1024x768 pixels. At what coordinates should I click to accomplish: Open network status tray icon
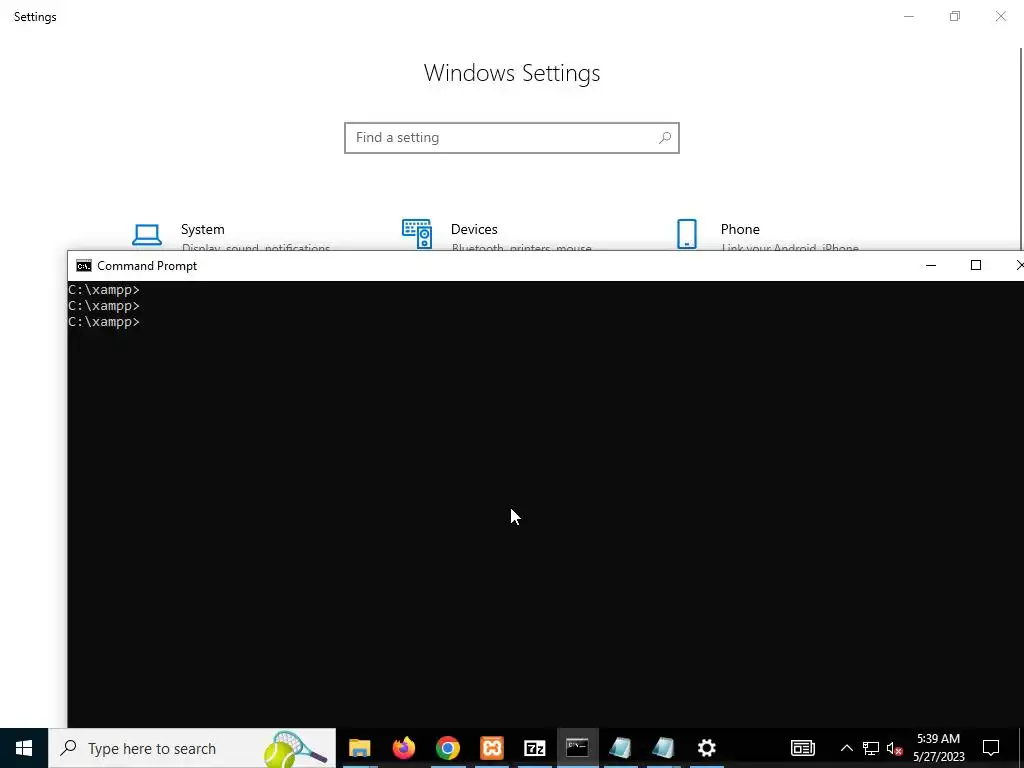(x=871, y=748)
